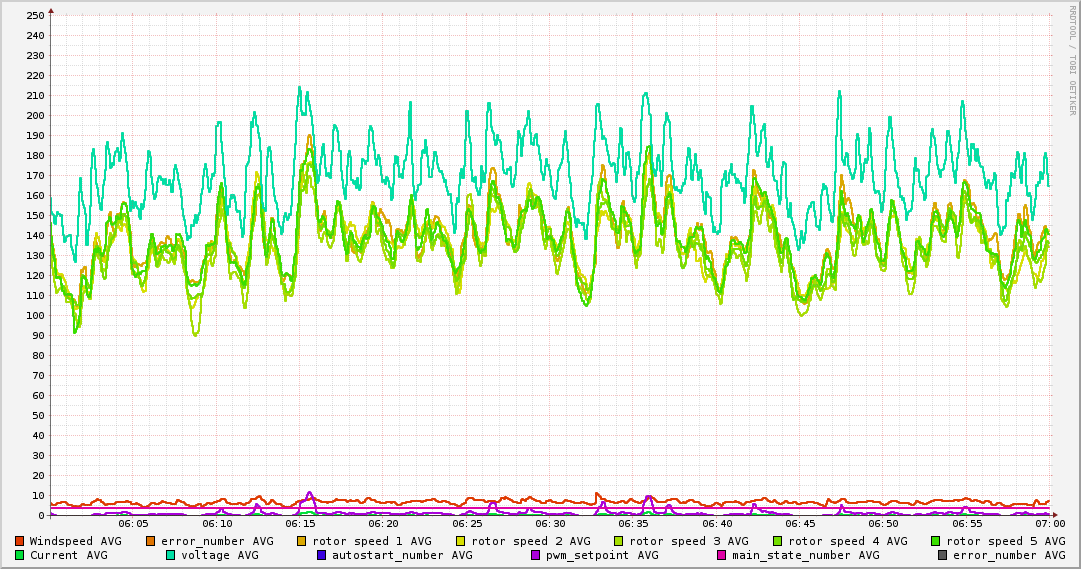Click the 70 value on the vertical axis
The image size is (1081, 569).
38,375
